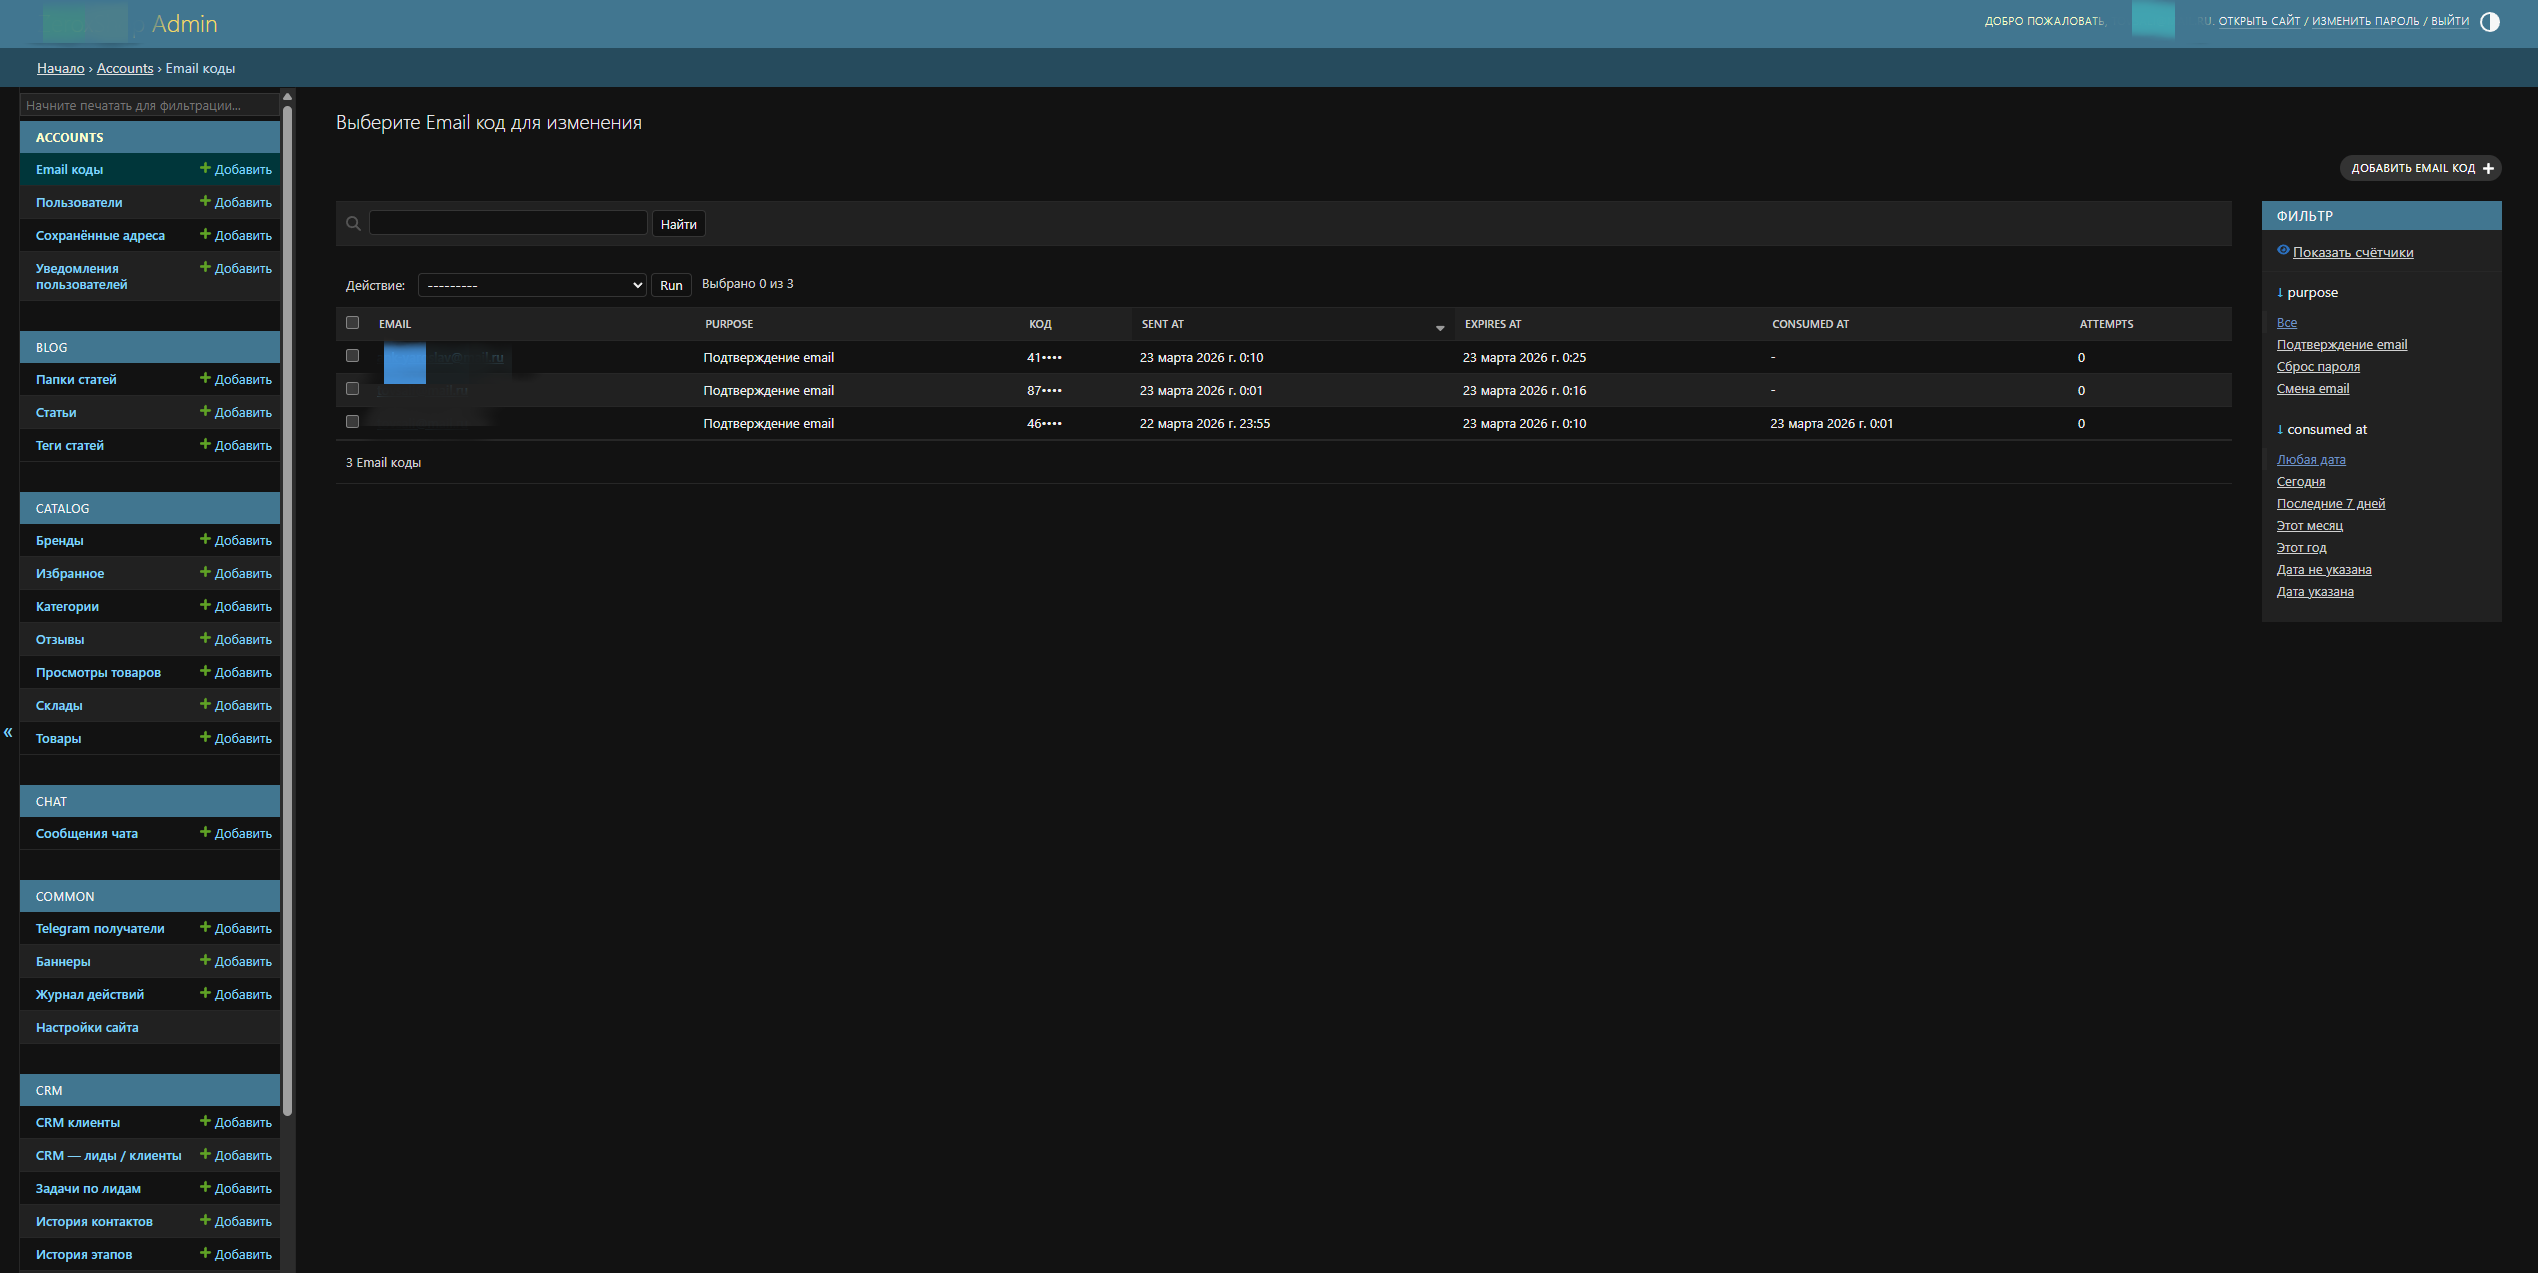Click the search magnifier icon
Image resolution: width=2538 pixels, height=1273 pixels.
click(x=353, y=222)
